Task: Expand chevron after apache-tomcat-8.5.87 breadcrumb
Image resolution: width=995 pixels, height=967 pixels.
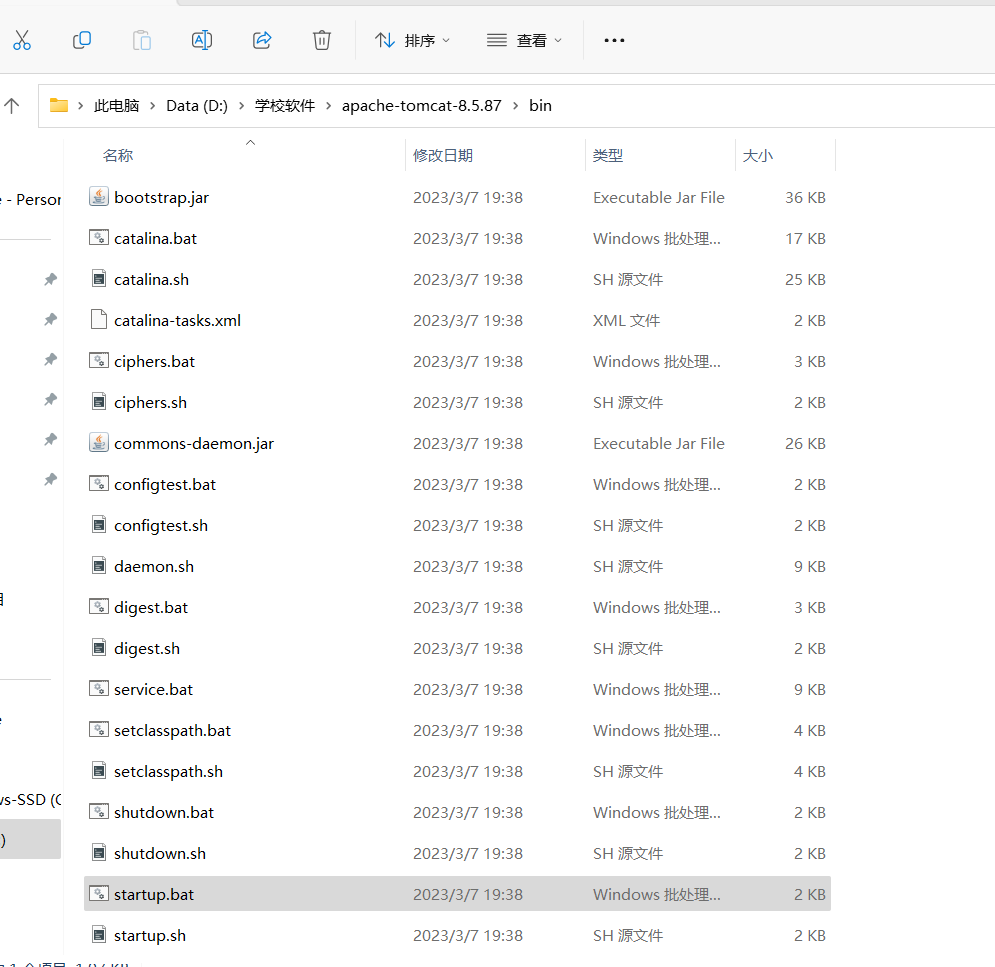Action: (x=515, y=106)
